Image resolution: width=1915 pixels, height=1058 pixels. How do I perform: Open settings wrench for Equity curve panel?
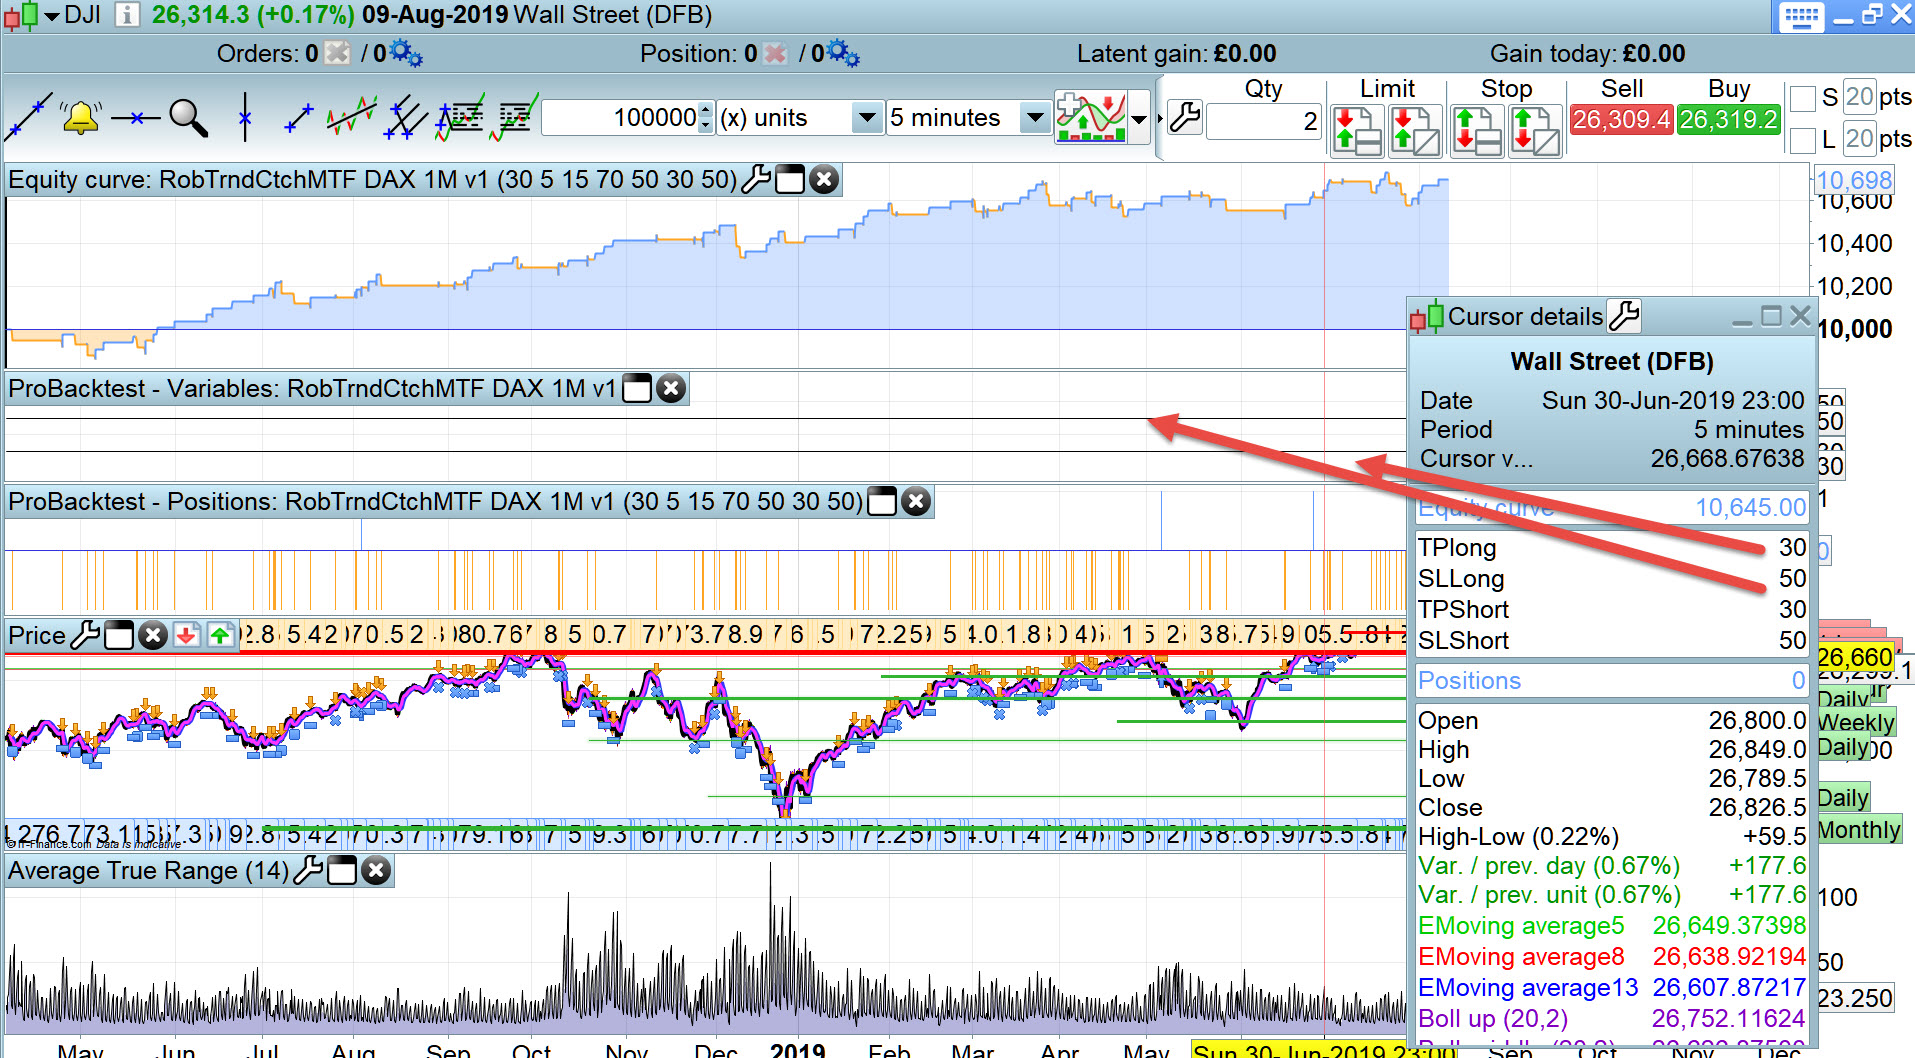[x=757, y=180]
